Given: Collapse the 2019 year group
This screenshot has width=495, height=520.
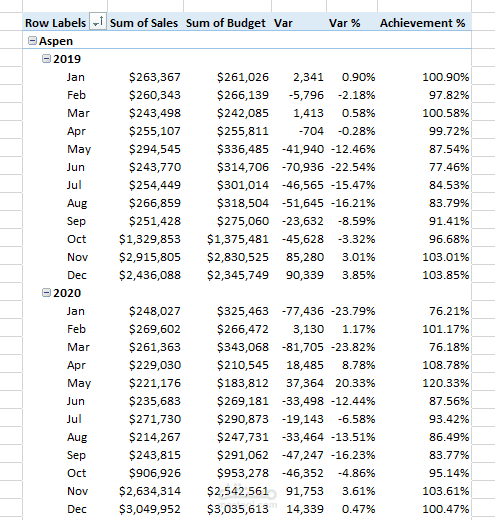Looking at the screenshot, I should point(46,59).
